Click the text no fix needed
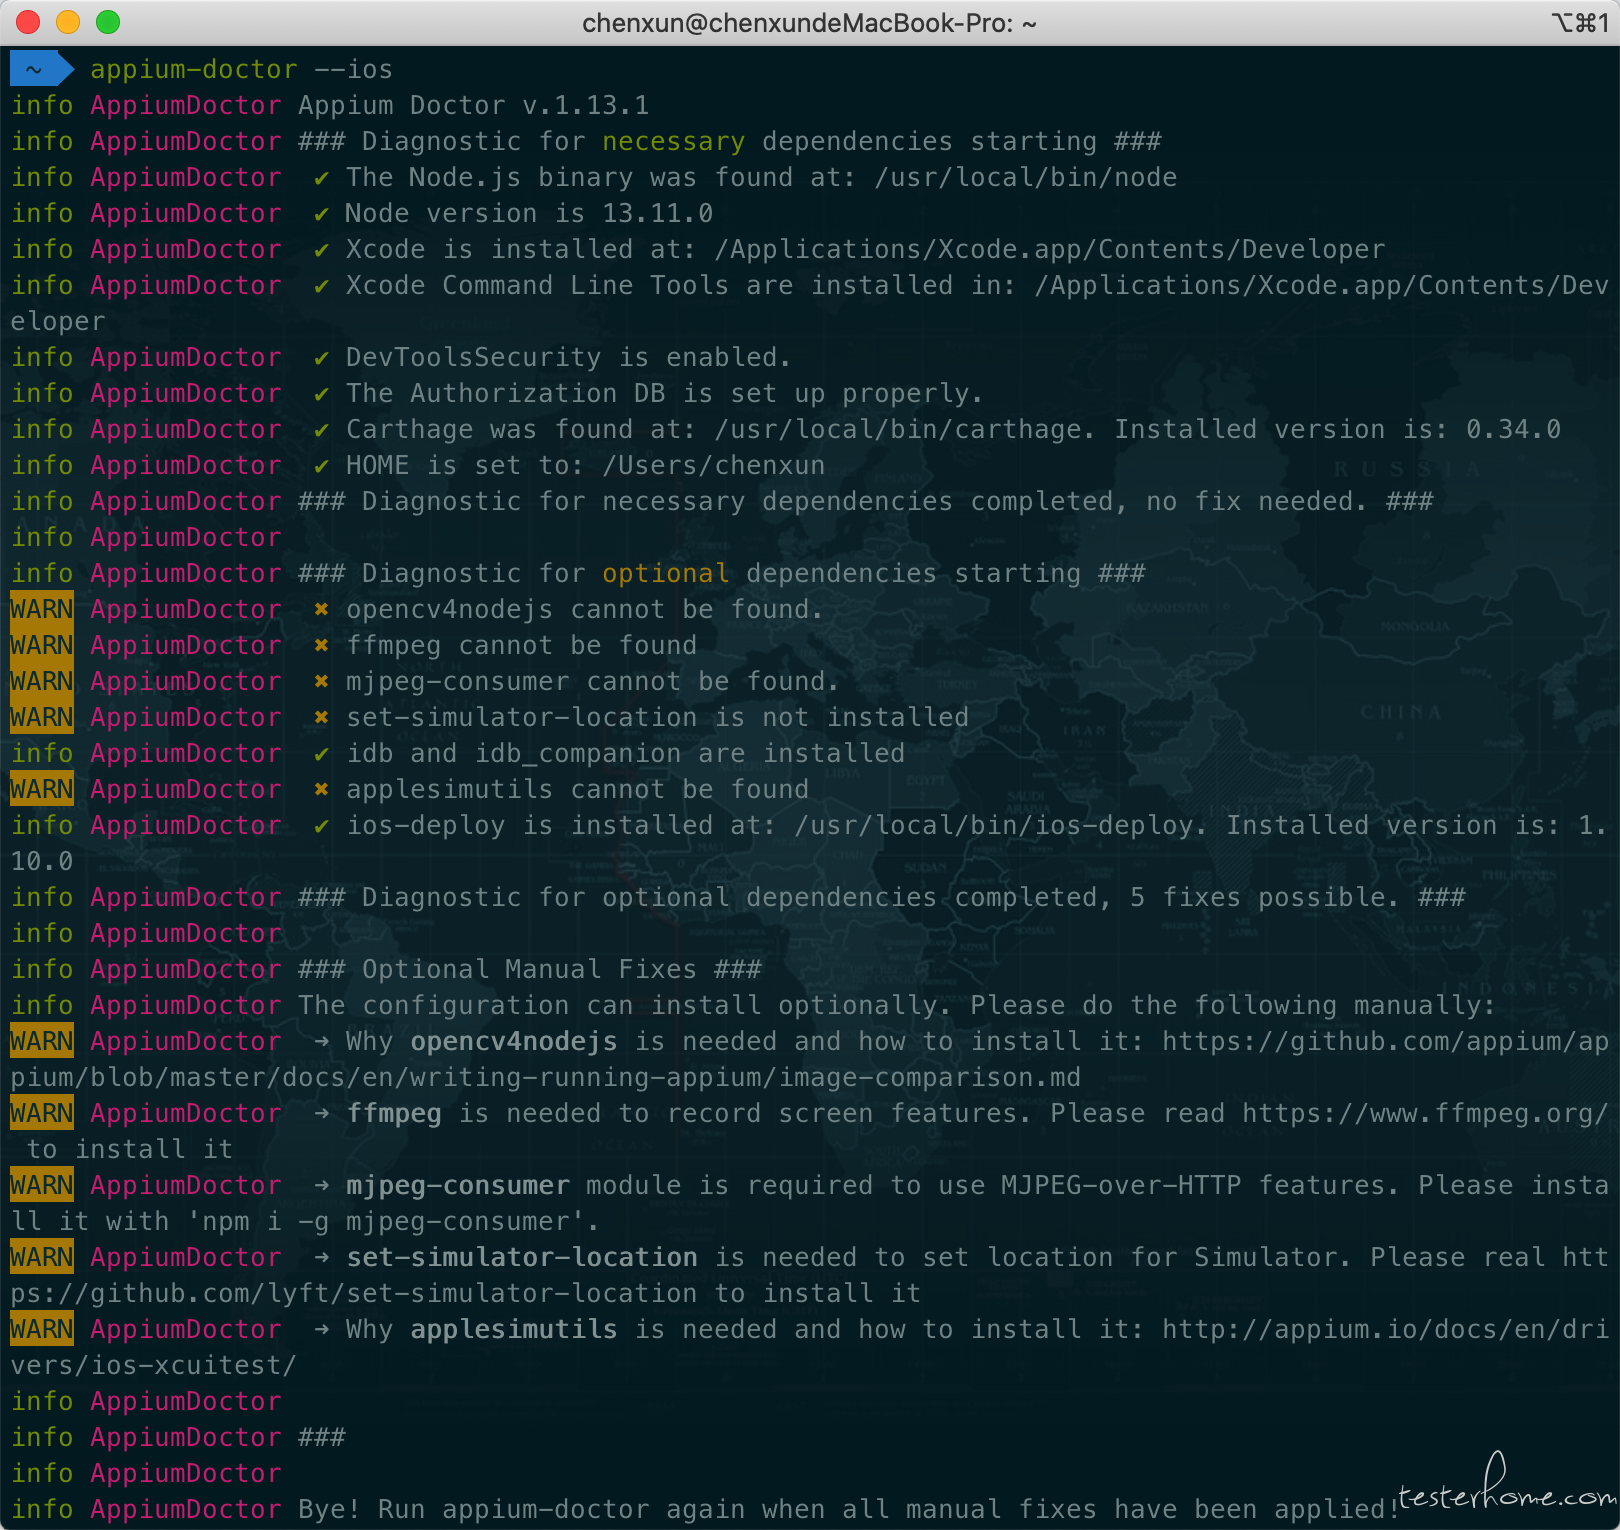1620x1530 pixels. tap(1257, 501)
